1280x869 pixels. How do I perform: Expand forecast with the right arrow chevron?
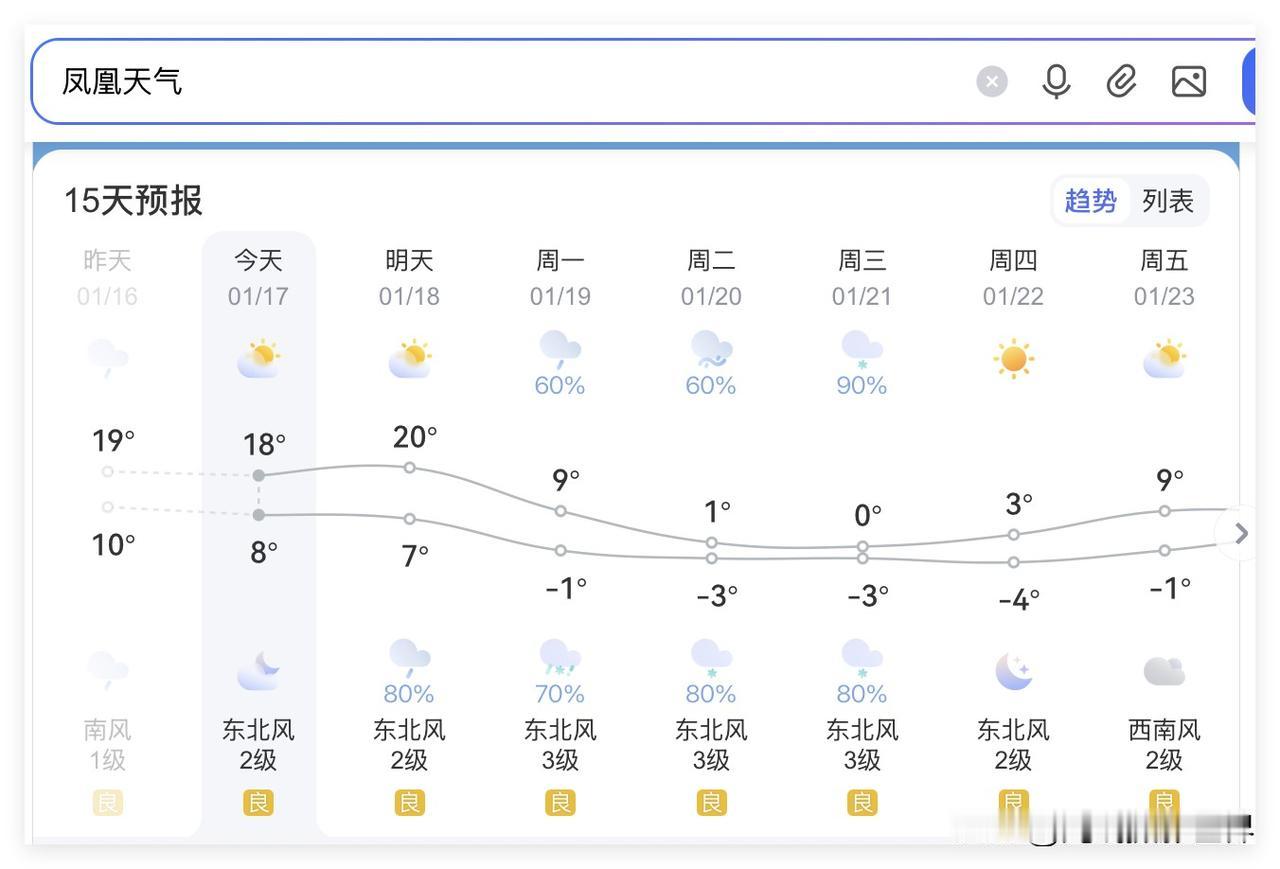click(1241, 533)
